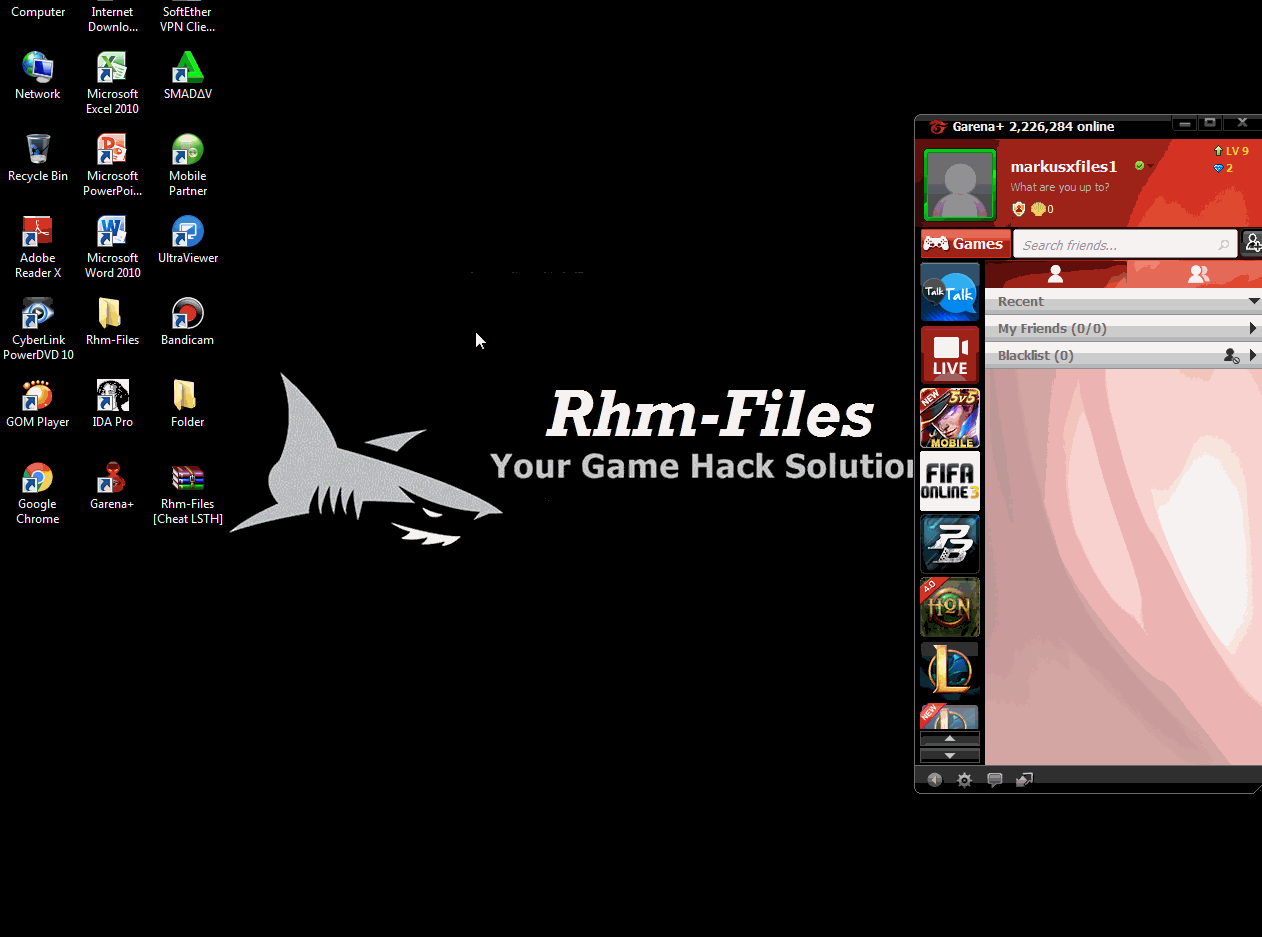Click the gold shells balance icon

[x=1037, y=209]
